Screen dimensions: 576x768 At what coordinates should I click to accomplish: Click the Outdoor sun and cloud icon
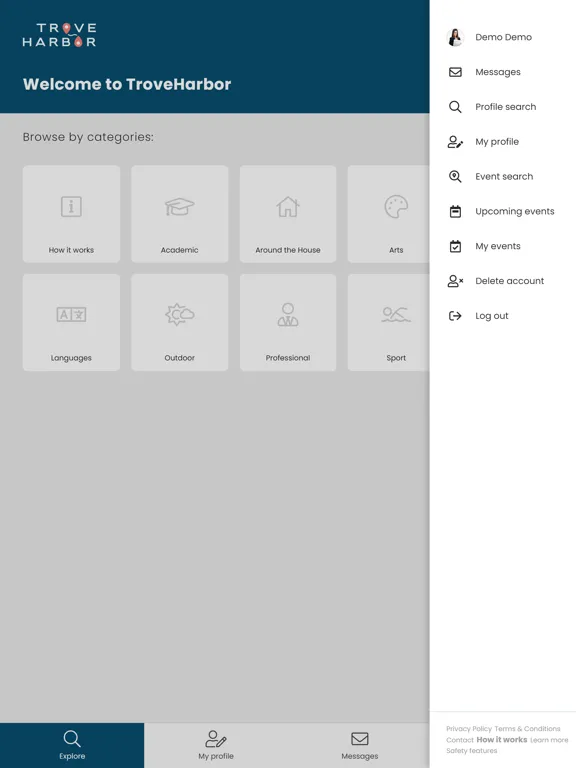click(x=179, y=314)
